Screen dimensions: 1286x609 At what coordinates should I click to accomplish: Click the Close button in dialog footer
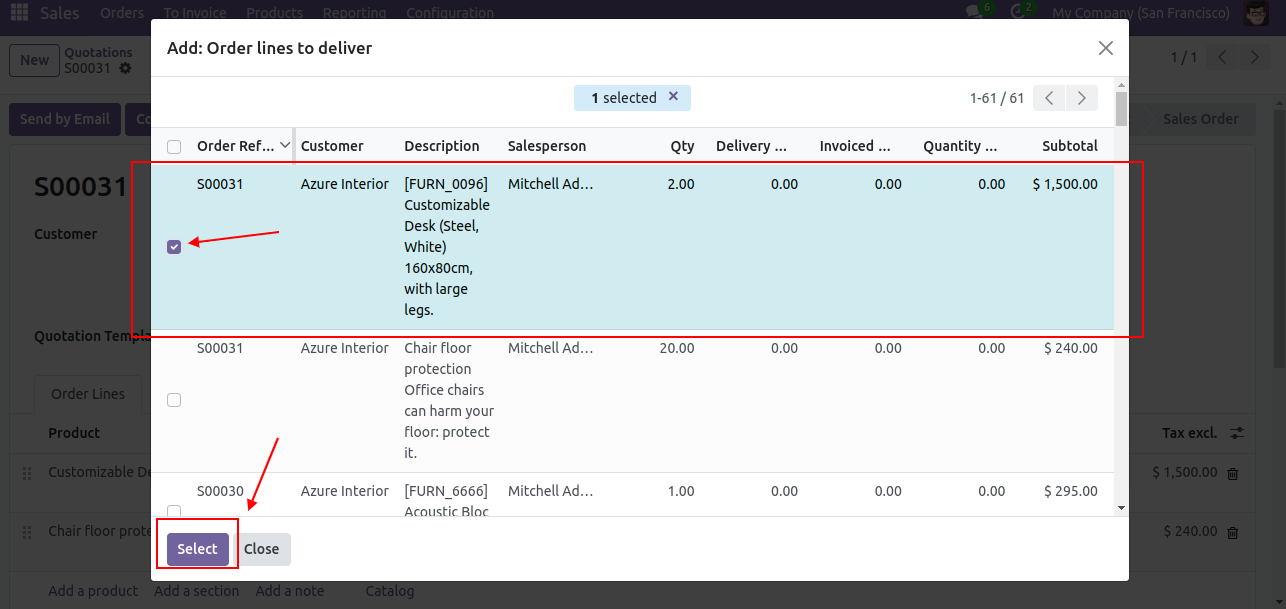[261, 549]
